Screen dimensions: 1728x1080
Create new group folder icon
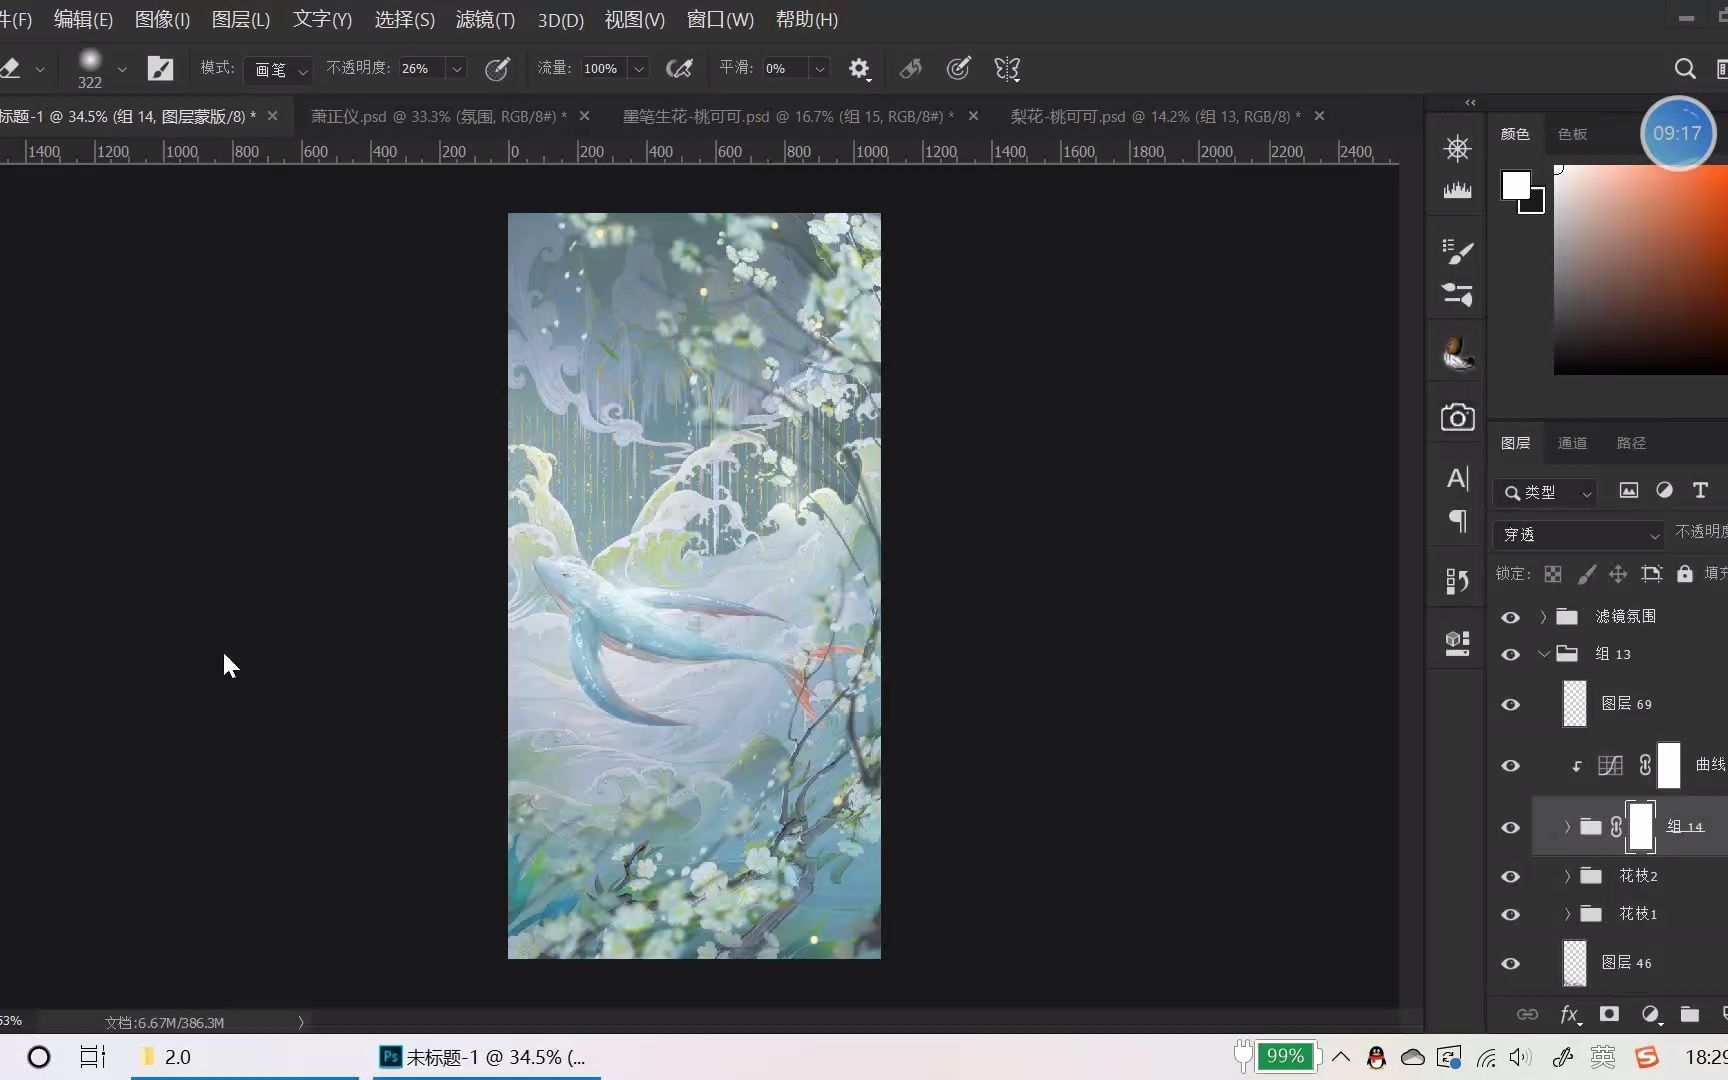(1690, 1014)
